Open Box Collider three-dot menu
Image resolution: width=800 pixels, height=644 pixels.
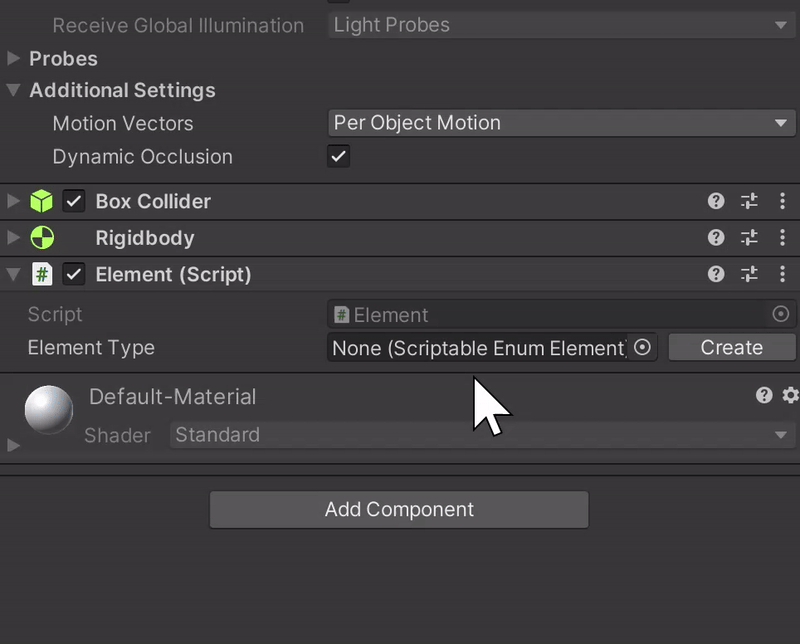(782, 201)
